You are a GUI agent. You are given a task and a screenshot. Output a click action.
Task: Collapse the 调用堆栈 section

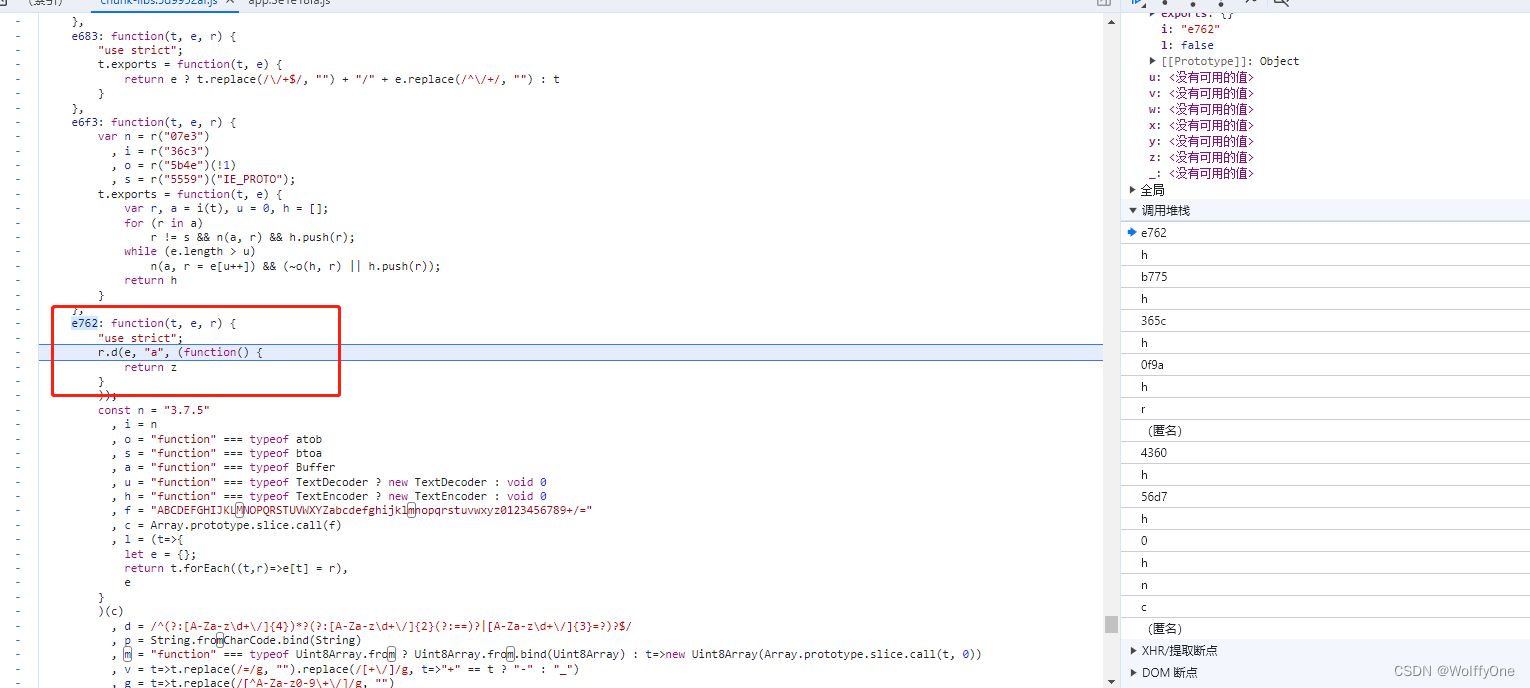click(x=1132, y=210)
